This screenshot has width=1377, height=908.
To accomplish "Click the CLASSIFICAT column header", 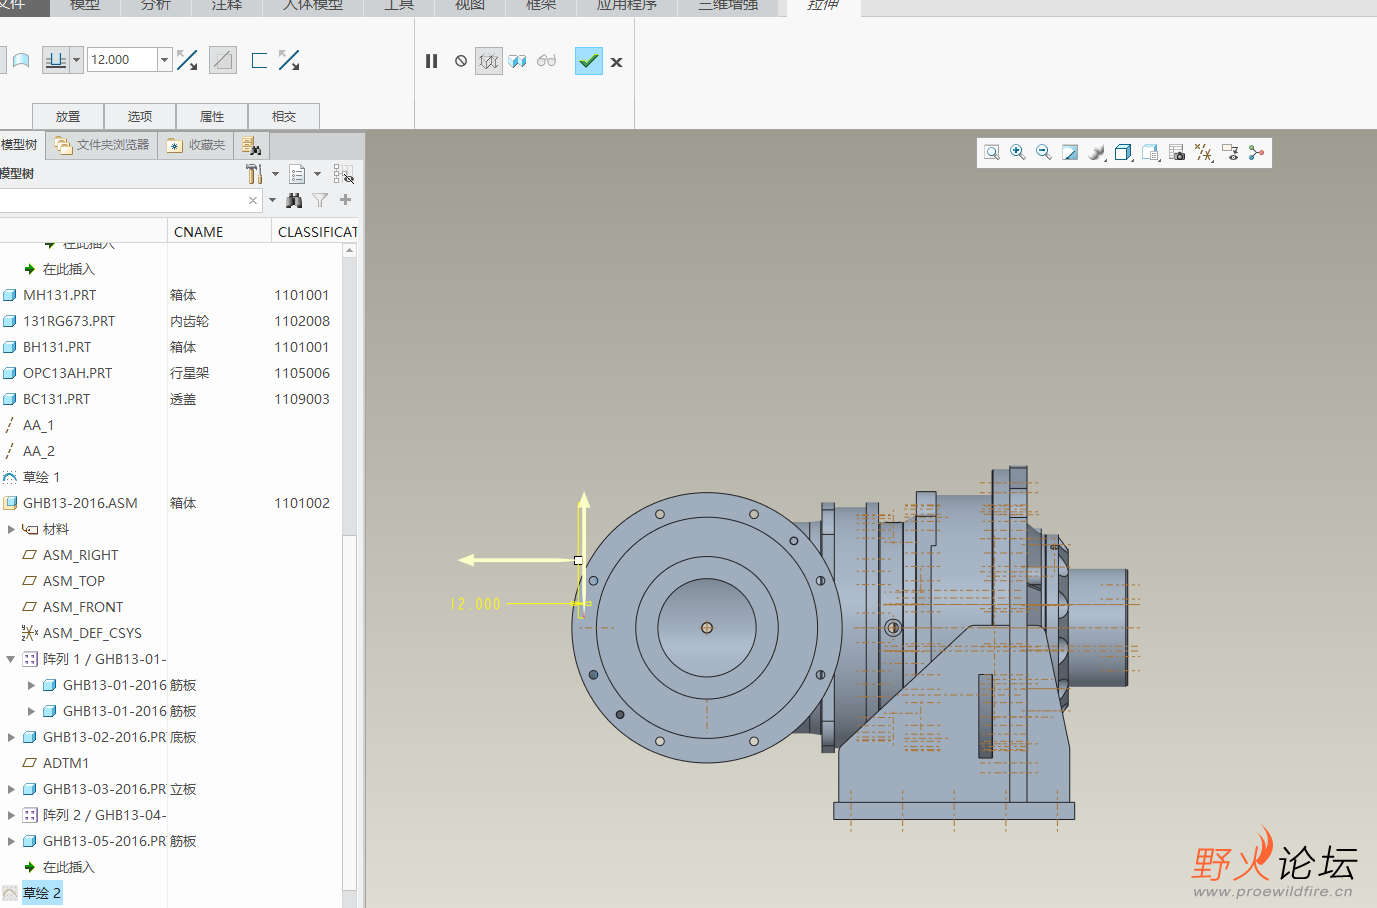I will pyautogui.click(x=317, y=232).
